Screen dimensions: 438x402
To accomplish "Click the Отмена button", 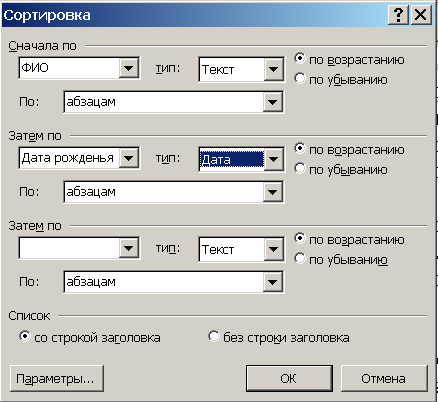I will [x=384, y=378].
